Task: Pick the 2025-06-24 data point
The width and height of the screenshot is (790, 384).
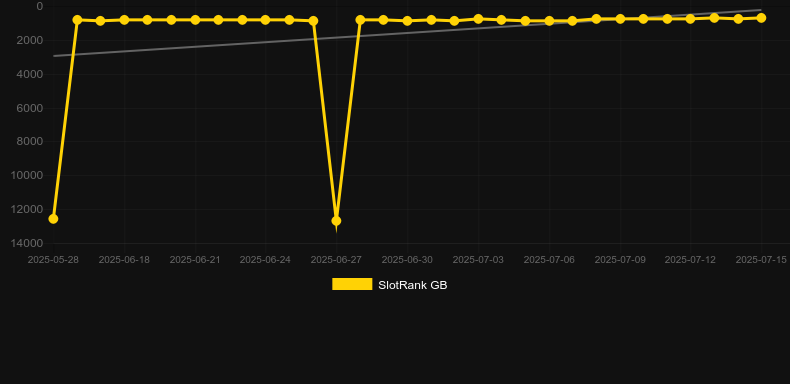Action: [x=266, y=20]
